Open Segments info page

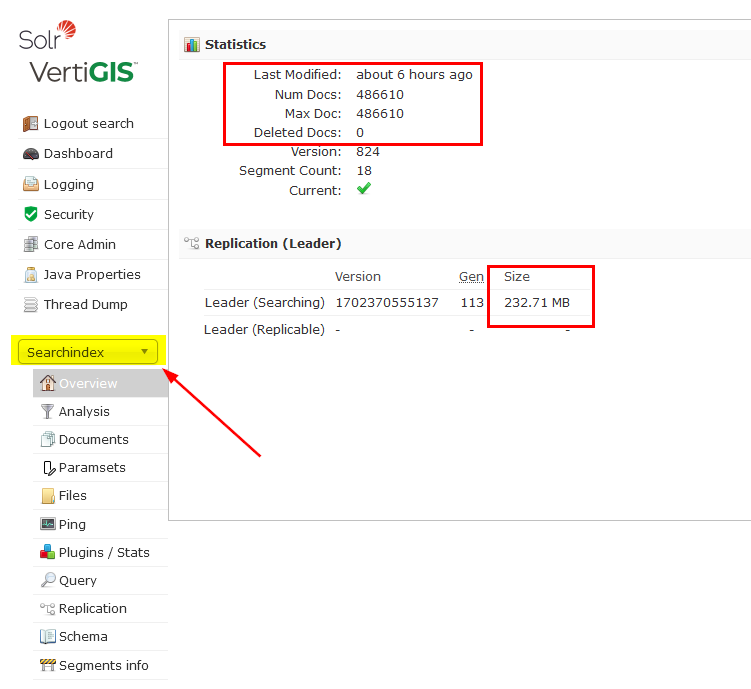click(103, 666)
